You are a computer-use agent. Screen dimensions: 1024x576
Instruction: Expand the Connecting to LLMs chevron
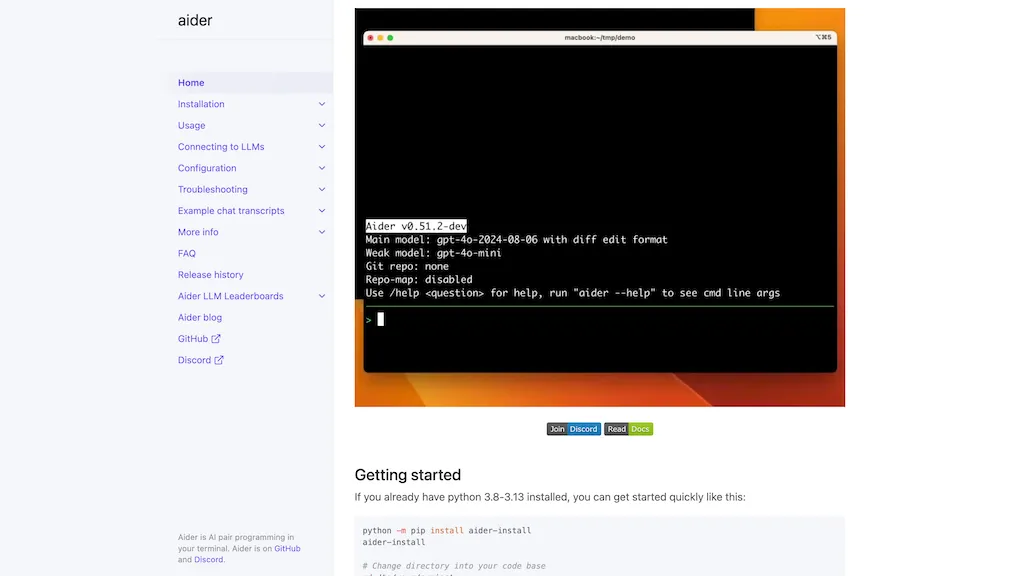pos(321,147)
